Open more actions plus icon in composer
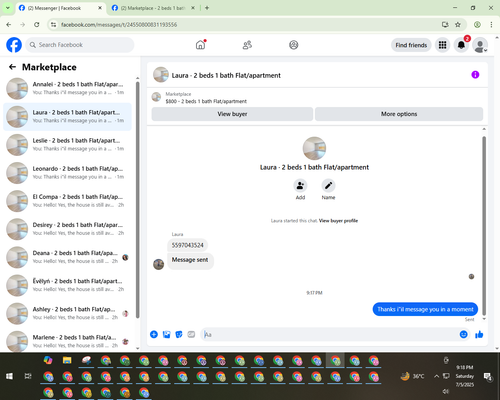Viewport: 500px width, 400px height. click(154, 334)
